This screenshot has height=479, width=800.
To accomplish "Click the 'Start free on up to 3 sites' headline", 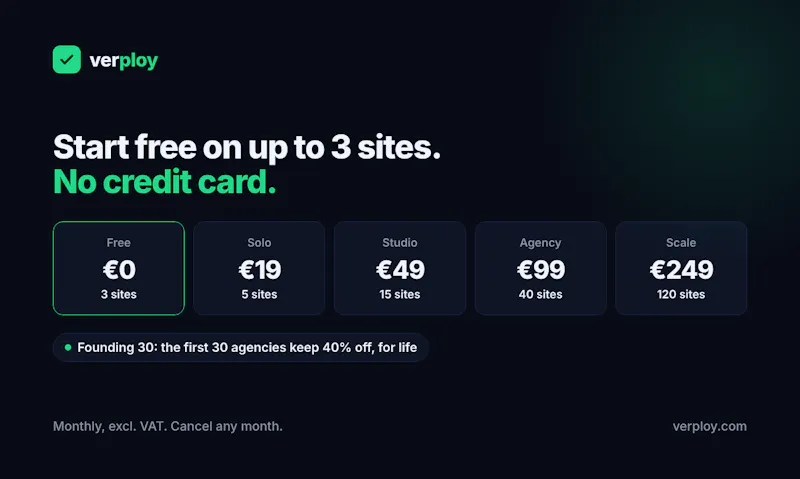I will coord(246,147).
